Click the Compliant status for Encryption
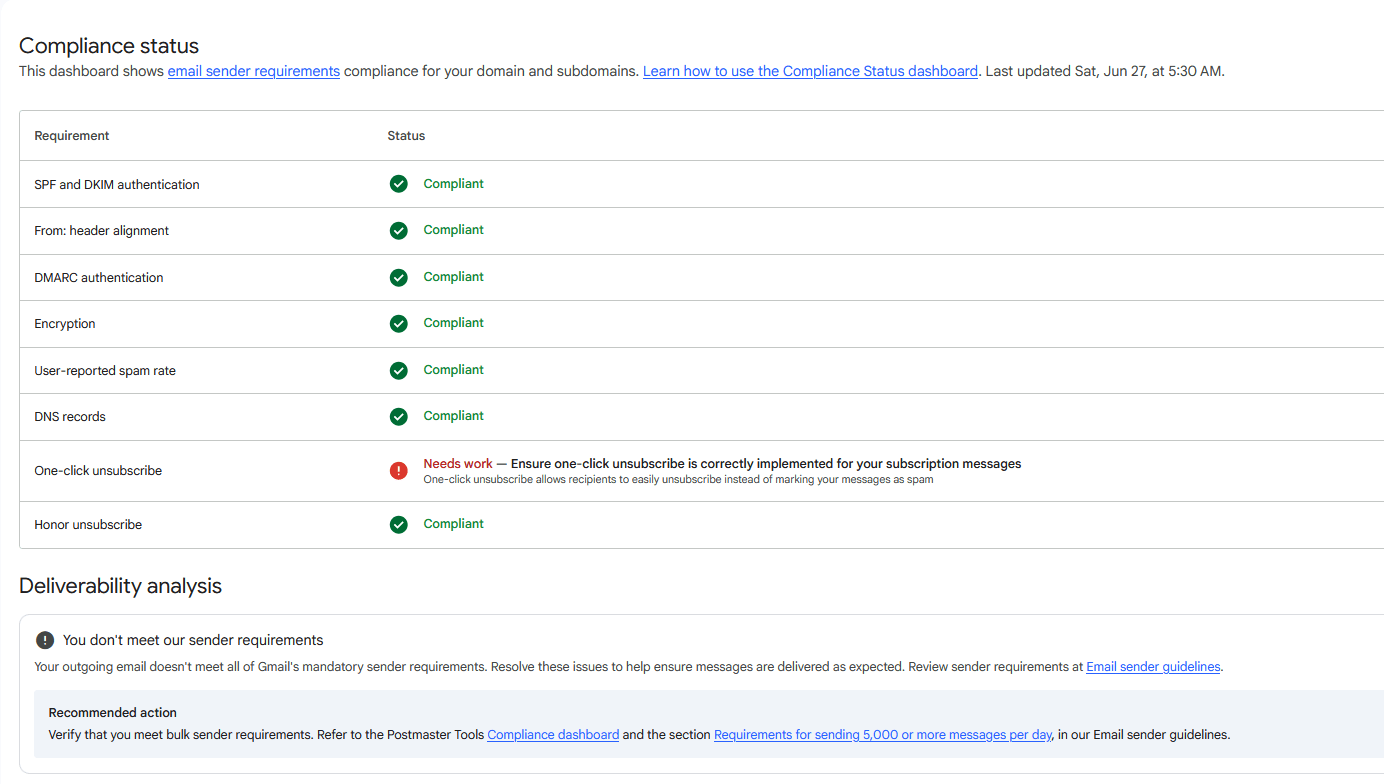The image size is (1384, 784). pyautogui.click(x=454, y=323)
